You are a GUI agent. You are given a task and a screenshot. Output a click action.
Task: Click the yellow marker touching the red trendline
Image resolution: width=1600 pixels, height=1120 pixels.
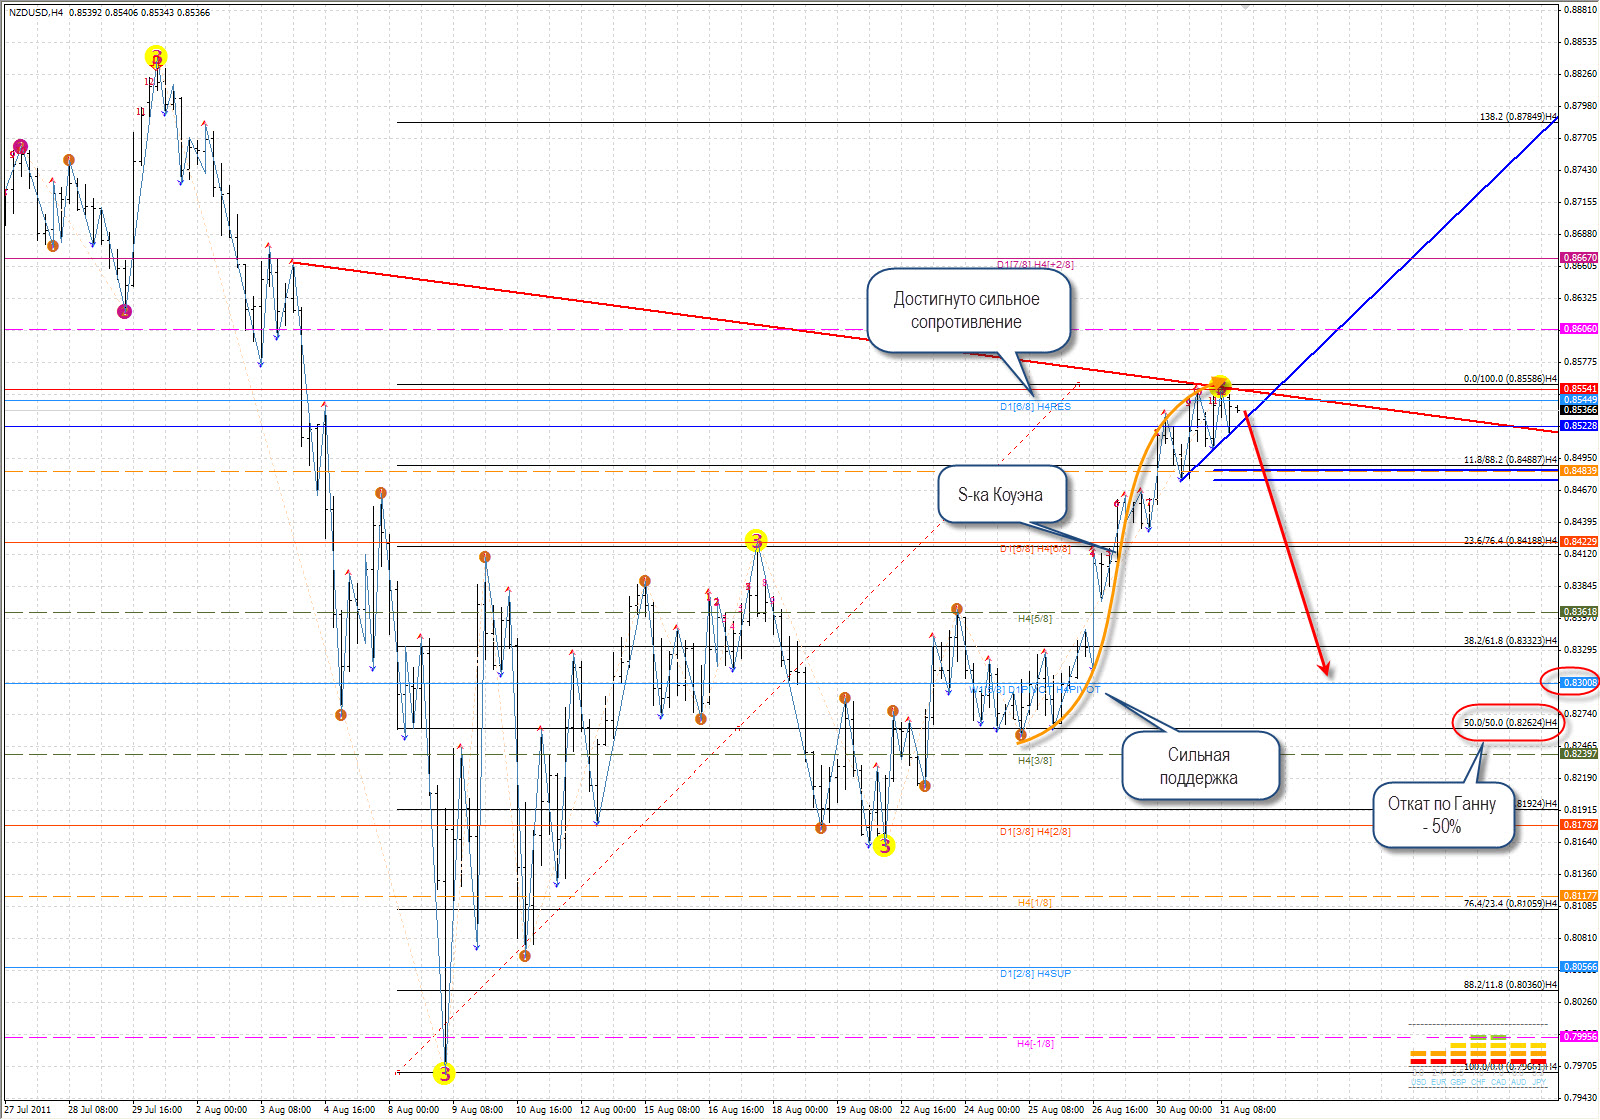point(1219,386)
